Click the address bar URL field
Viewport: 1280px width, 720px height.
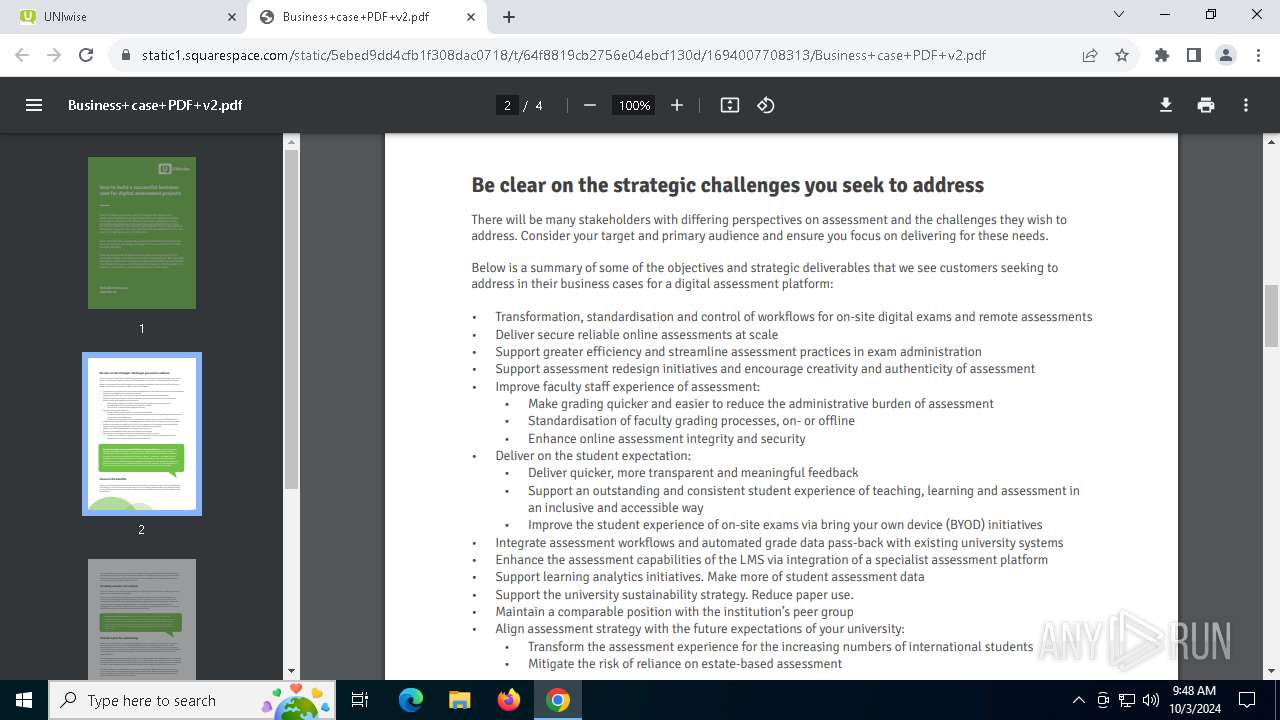600,55
